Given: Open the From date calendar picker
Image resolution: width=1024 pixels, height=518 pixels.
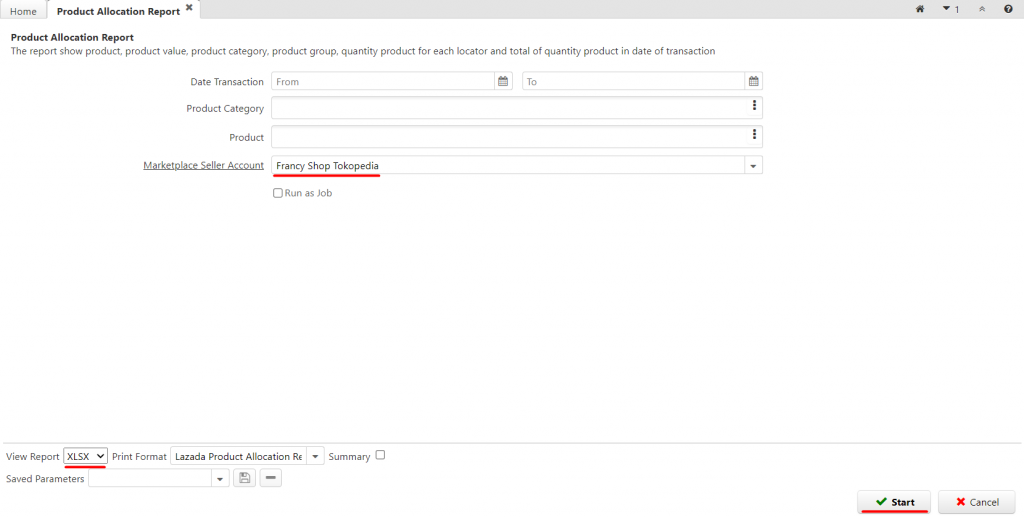Looking at the screenshot, I should click(503, 82).
